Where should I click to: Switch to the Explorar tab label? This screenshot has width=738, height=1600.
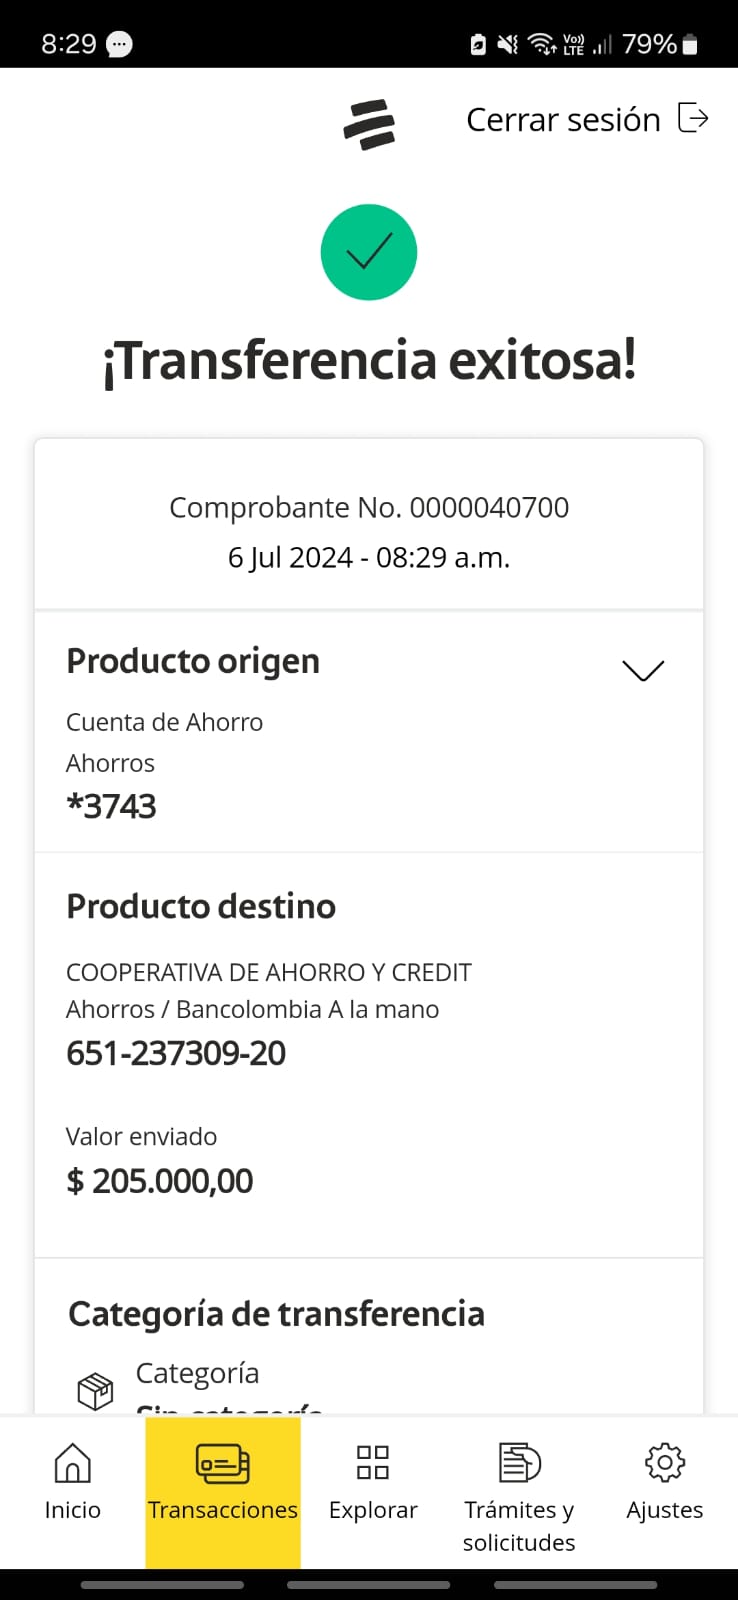coord(373,1510)
